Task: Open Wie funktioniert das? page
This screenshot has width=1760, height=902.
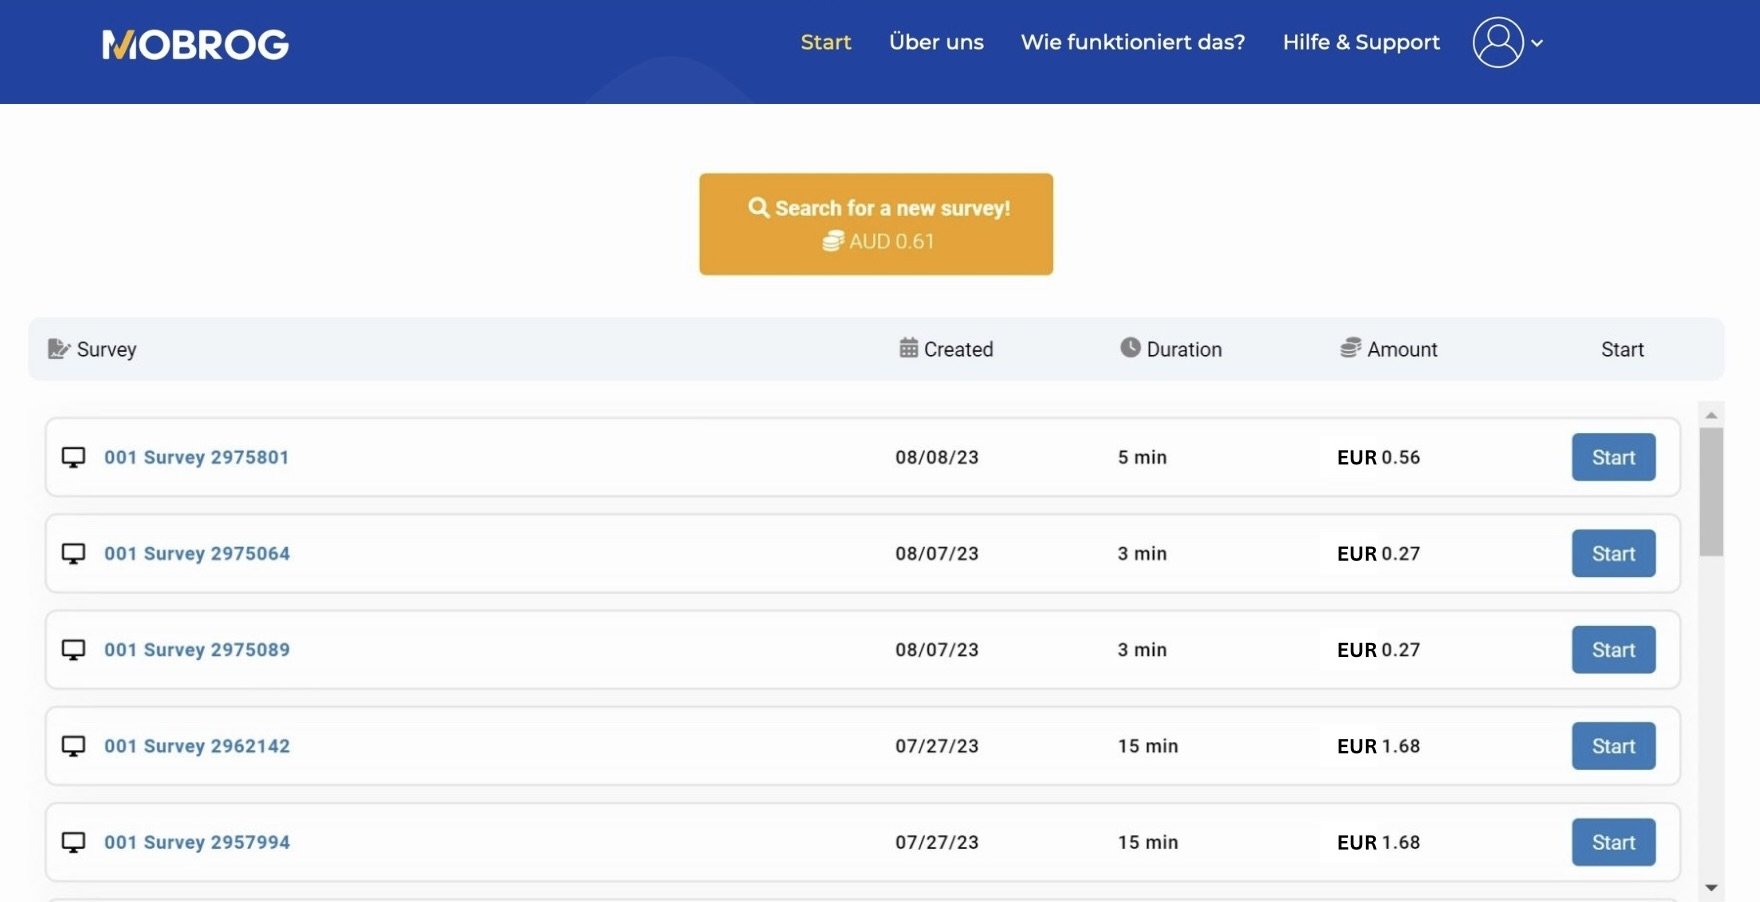Action: click(1133, 42)
